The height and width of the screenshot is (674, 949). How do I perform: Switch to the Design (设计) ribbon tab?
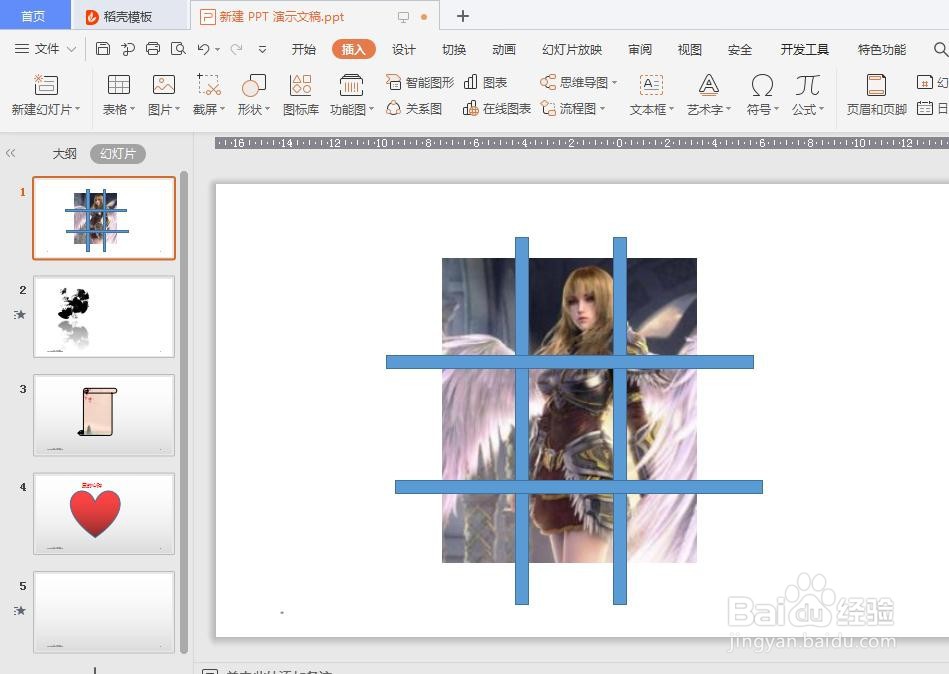point(404,50)
